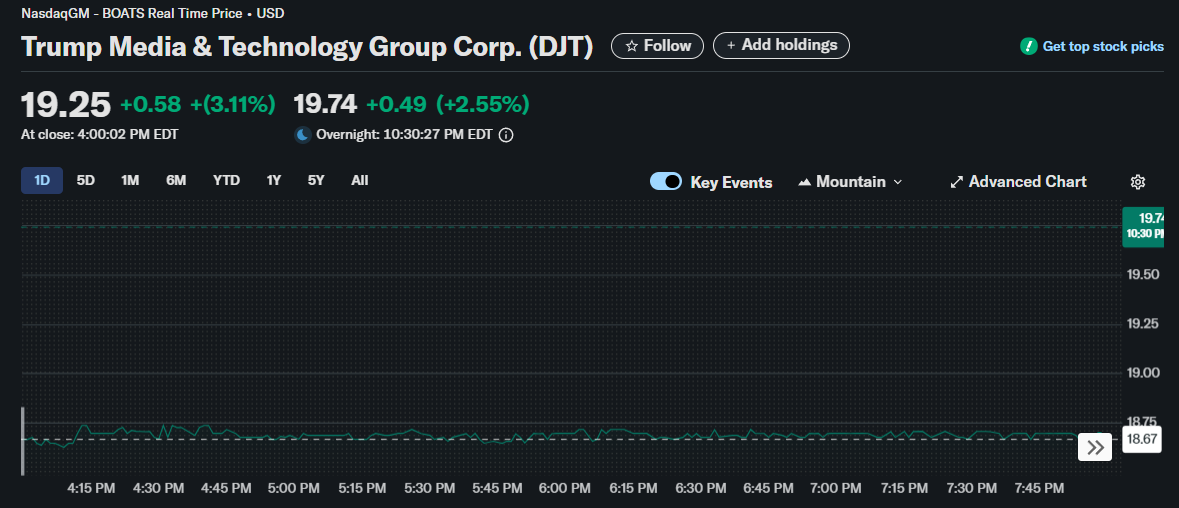Click the gray bar at the chart's left edge
This screenshot has width=1179, height=508.
coord(23,441)
